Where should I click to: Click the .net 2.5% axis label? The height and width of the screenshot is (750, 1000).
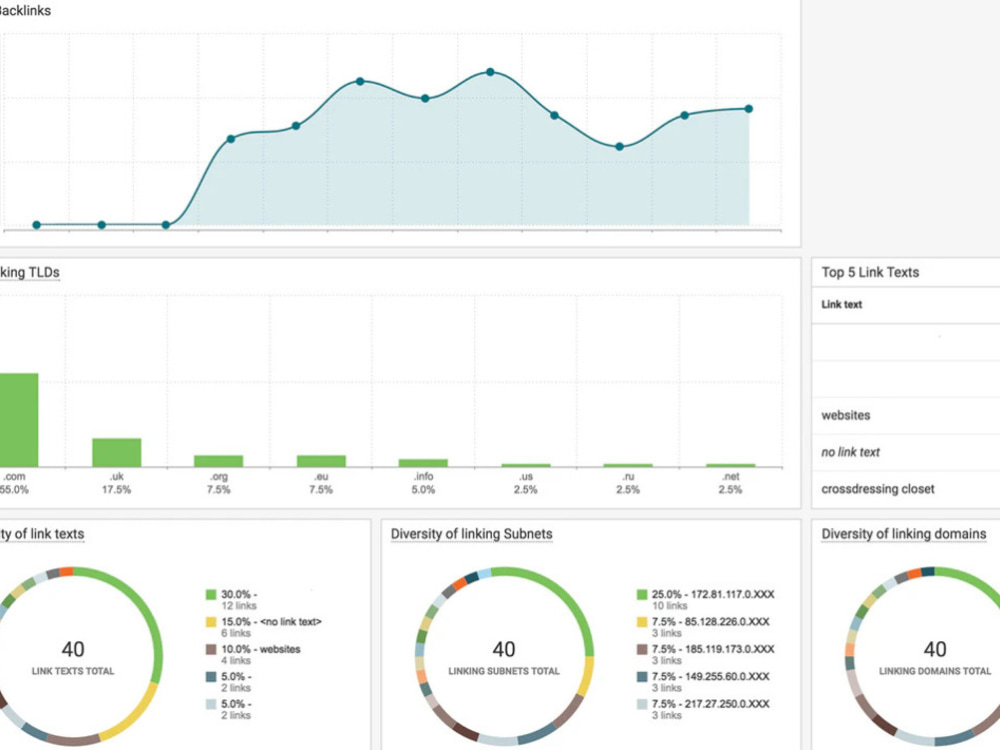(730, 483)
